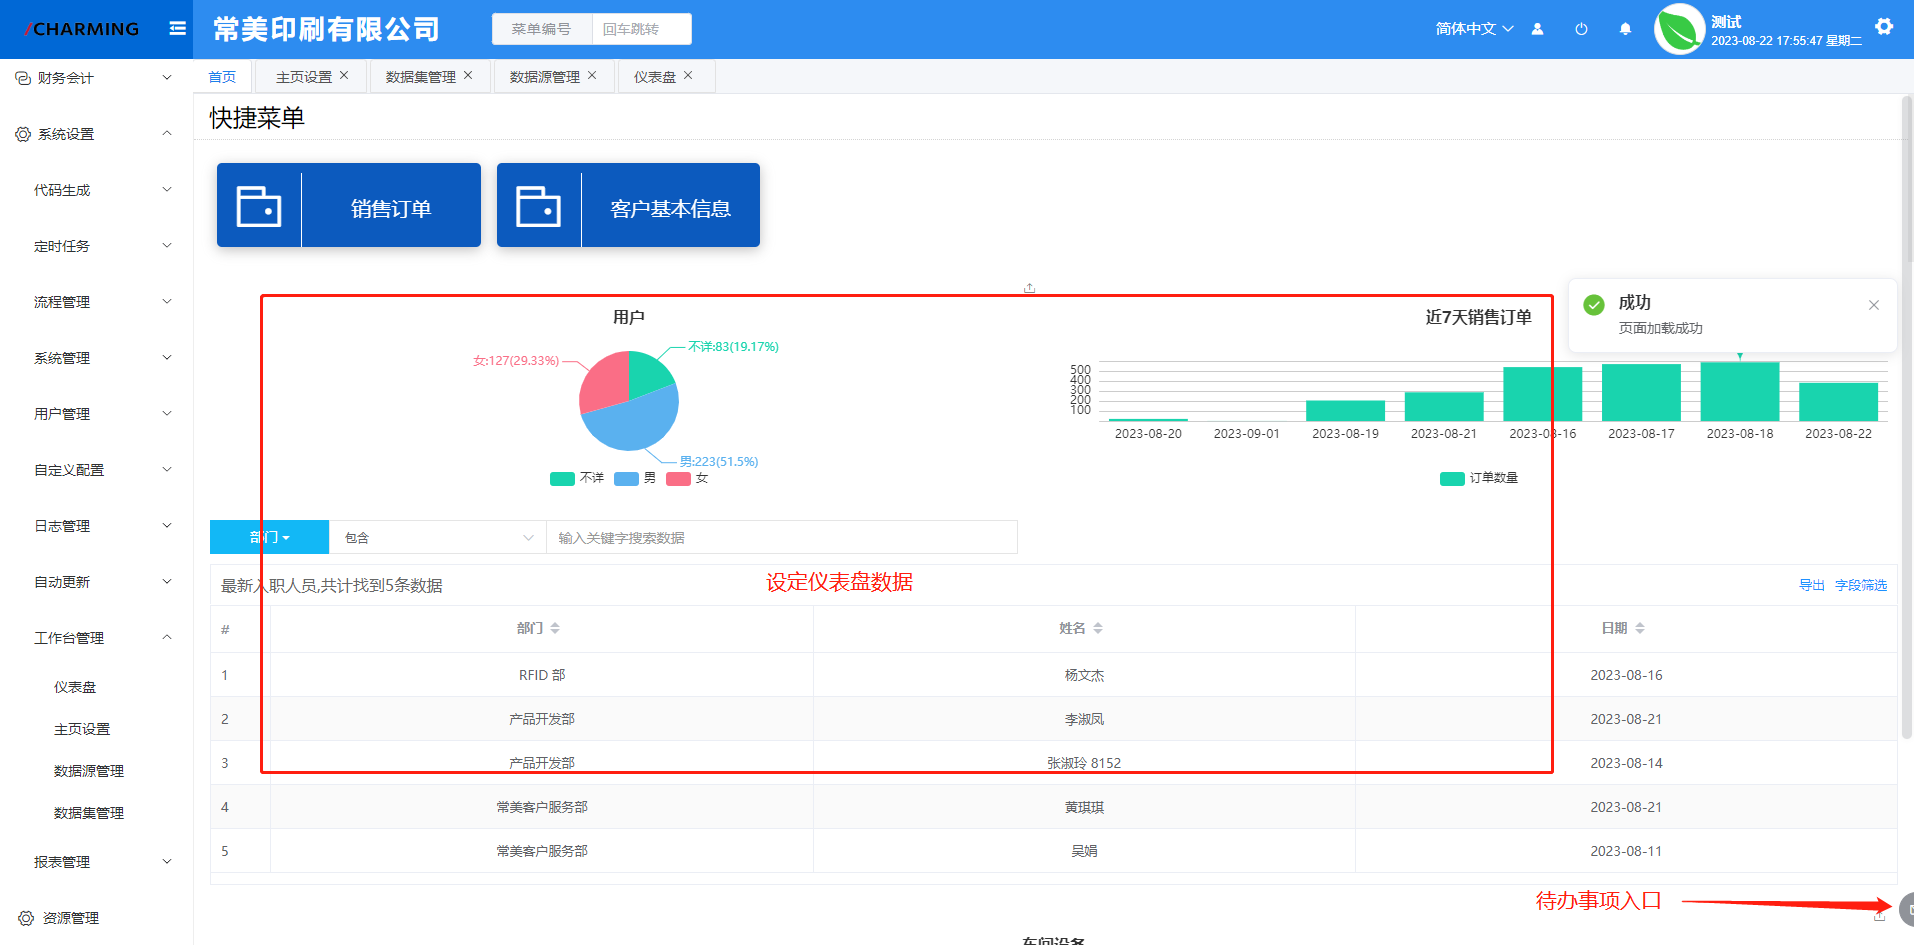
Task: Click the 杨文杰 name cell
Action: coord(1084,675)
